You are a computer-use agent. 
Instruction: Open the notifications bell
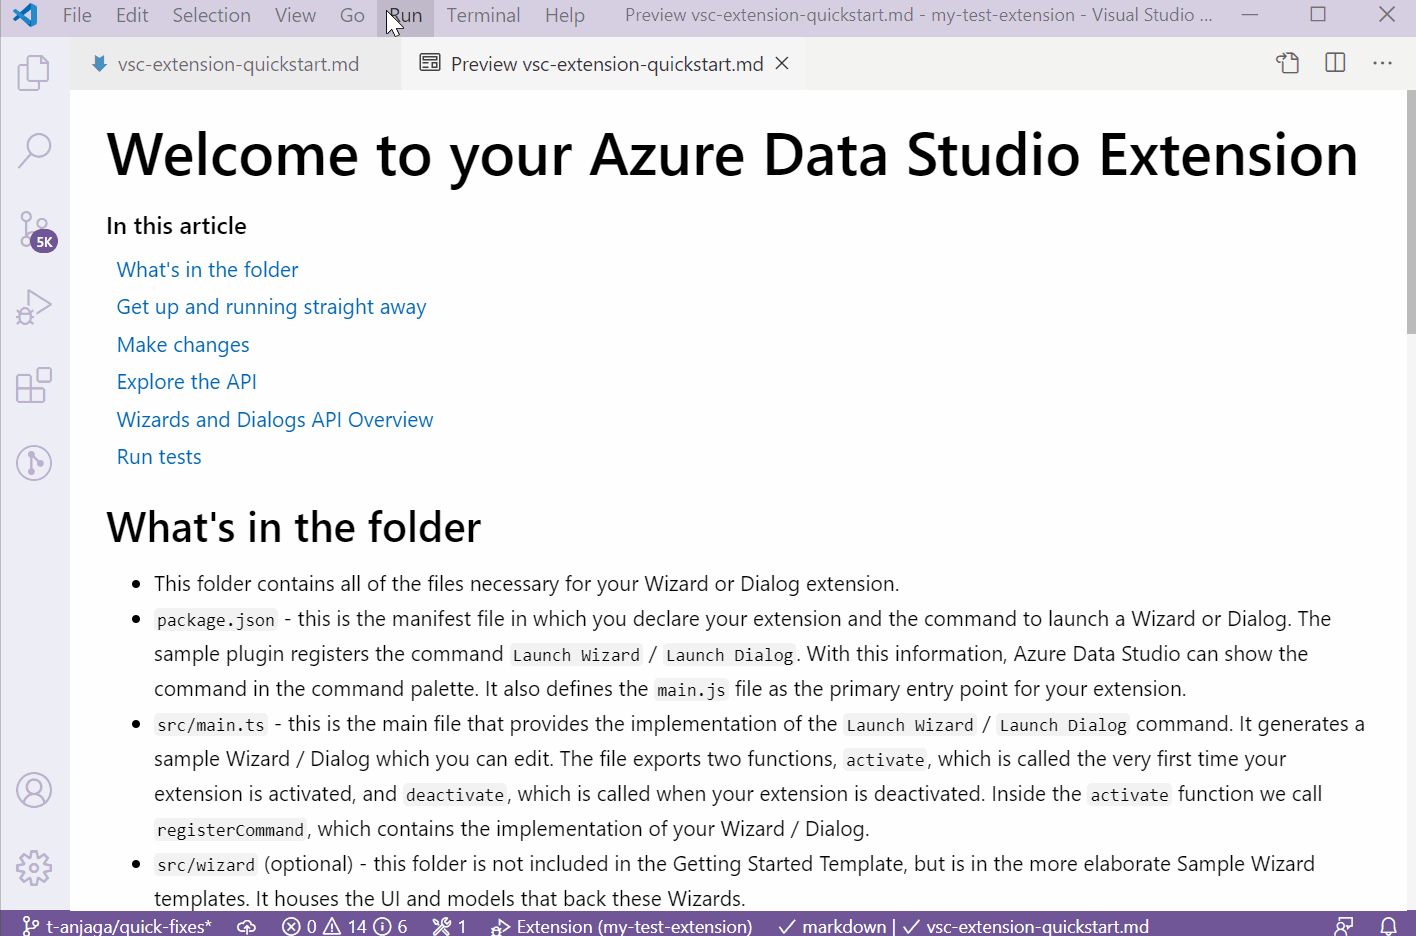pos(1388,926)
